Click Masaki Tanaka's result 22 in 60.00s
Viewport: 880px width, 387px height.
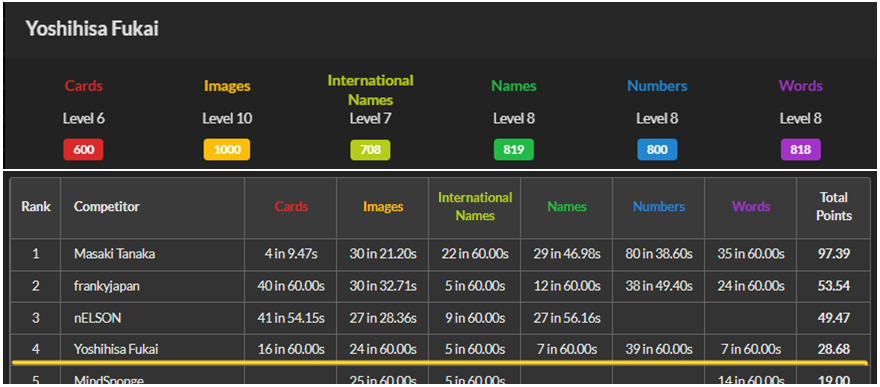[x=475, y=254]
